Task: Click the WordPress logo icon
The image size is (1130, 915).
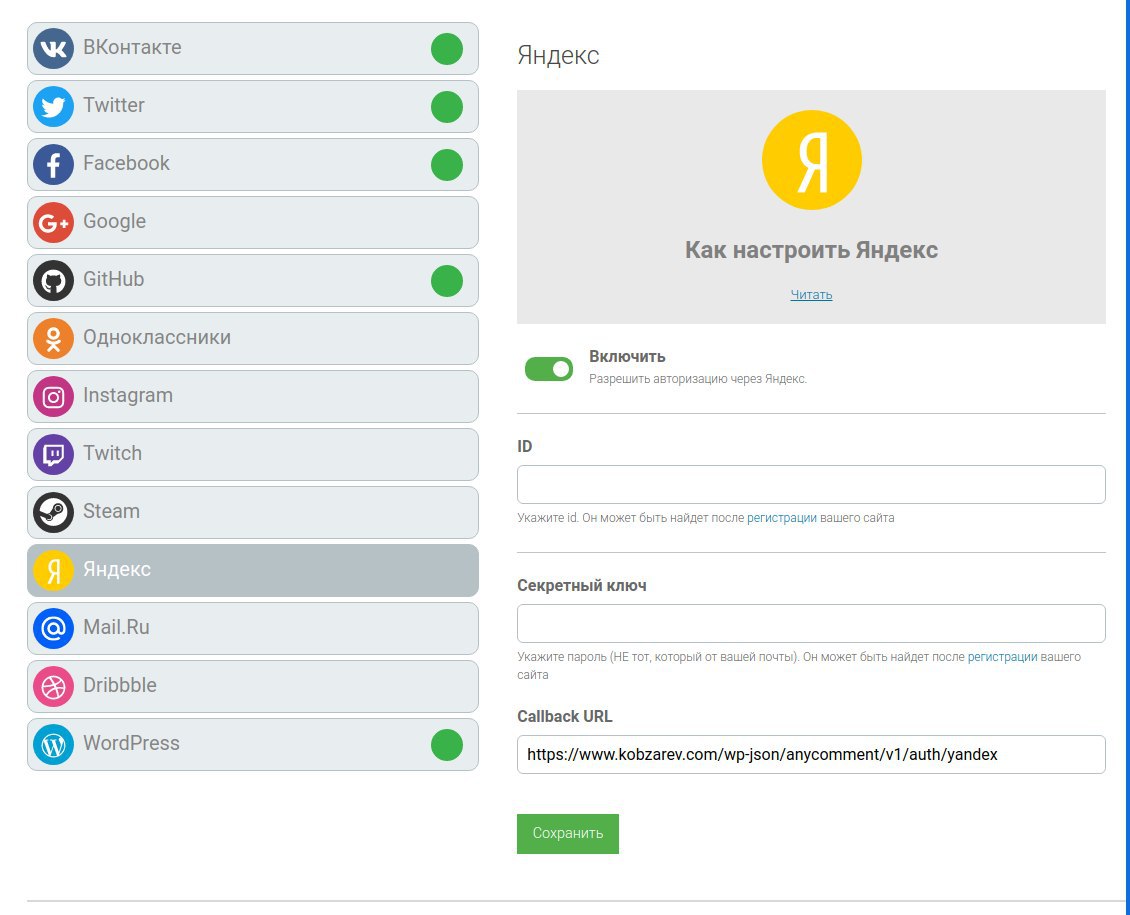Action: (53, 744)
